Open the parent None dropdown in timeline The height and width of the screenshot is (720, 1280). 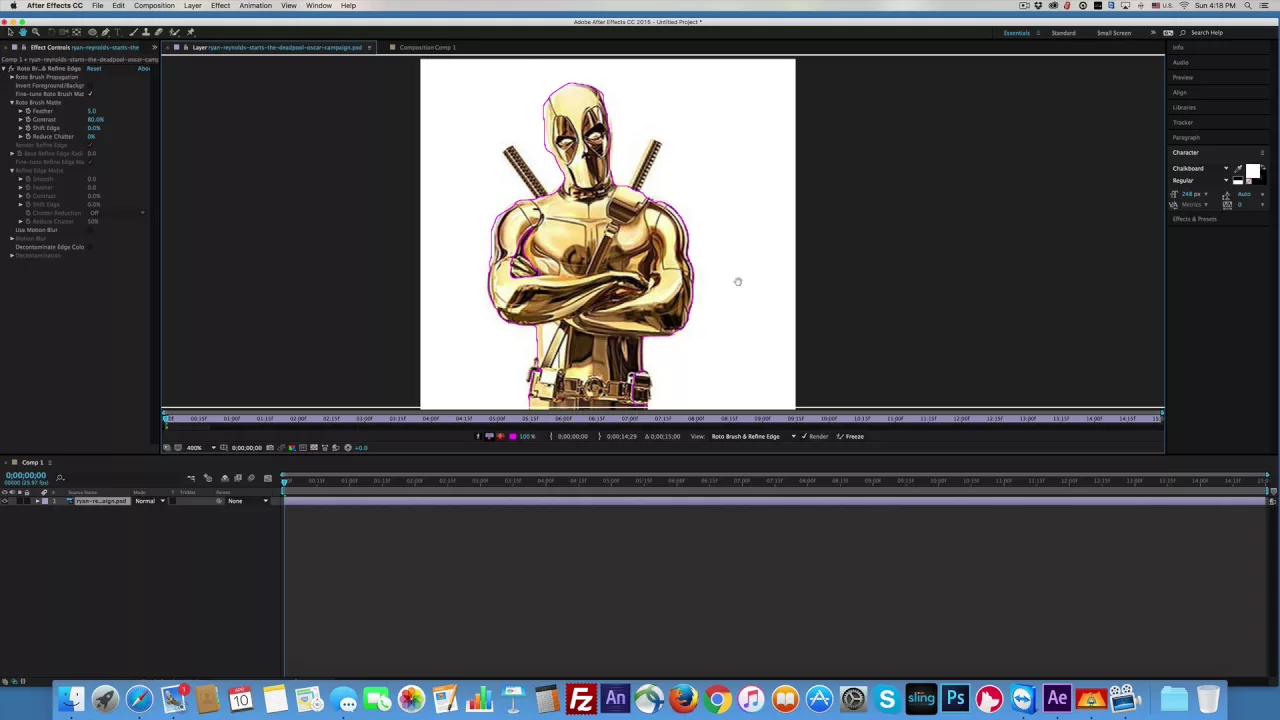pos(248,501)
